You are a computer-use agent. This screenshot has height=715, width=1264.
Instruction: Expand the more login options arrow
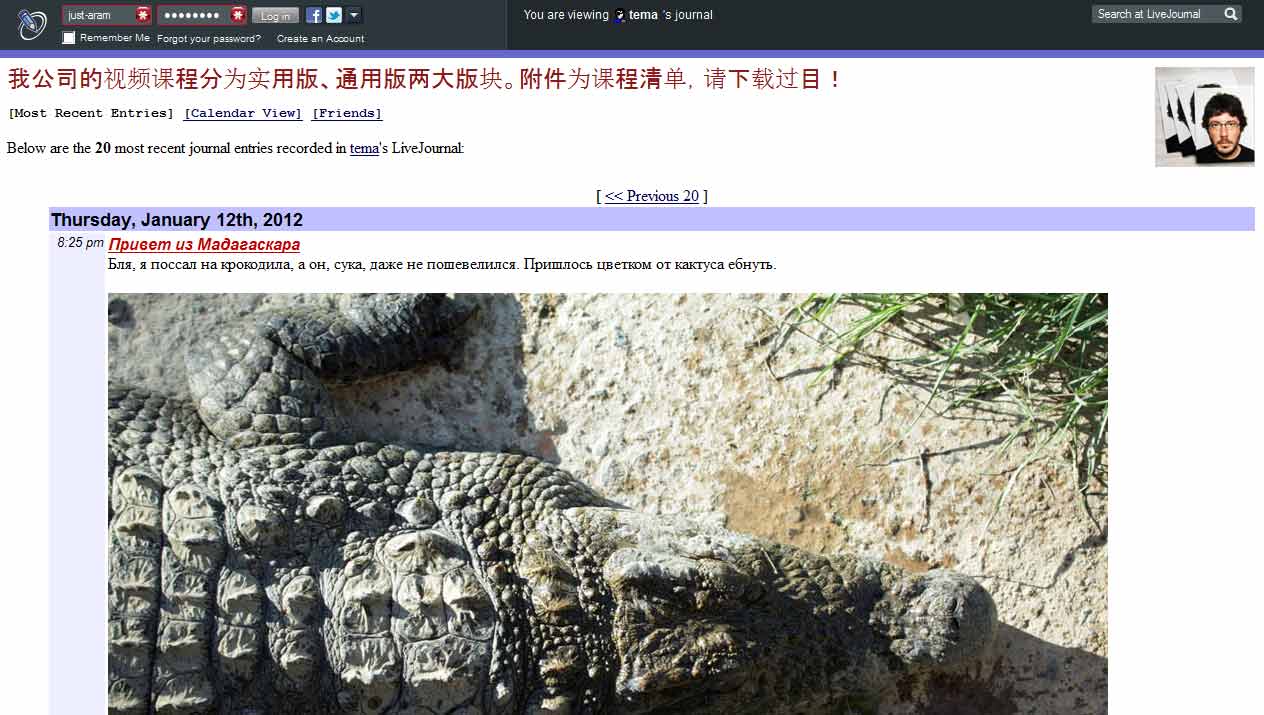(354, 15)
